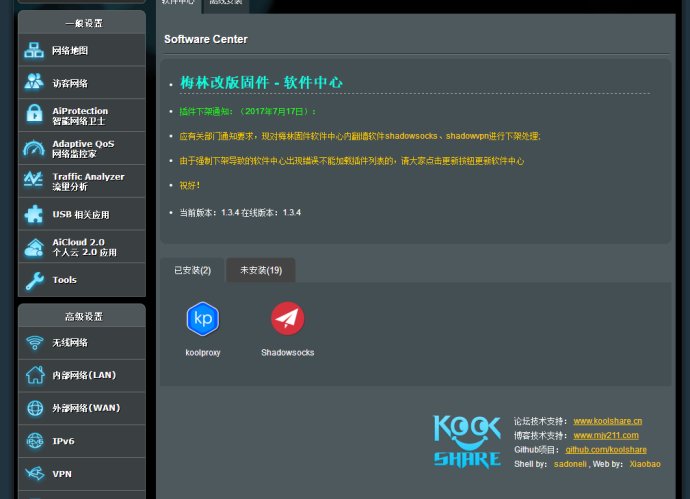Click the Traffic Analyzer menu label

click(88, 181)
